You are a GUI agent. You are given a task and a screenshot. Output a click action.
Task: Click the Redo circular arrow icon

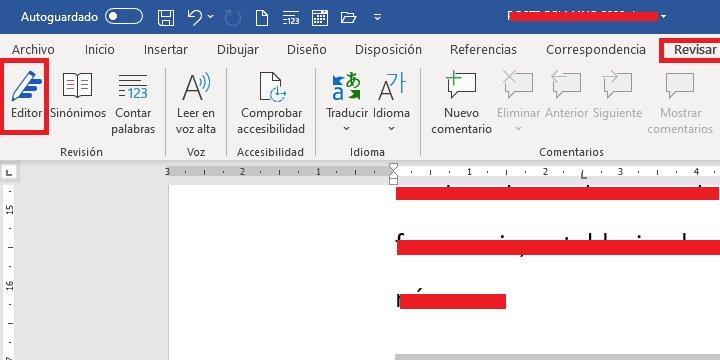(x=233, y=18)
